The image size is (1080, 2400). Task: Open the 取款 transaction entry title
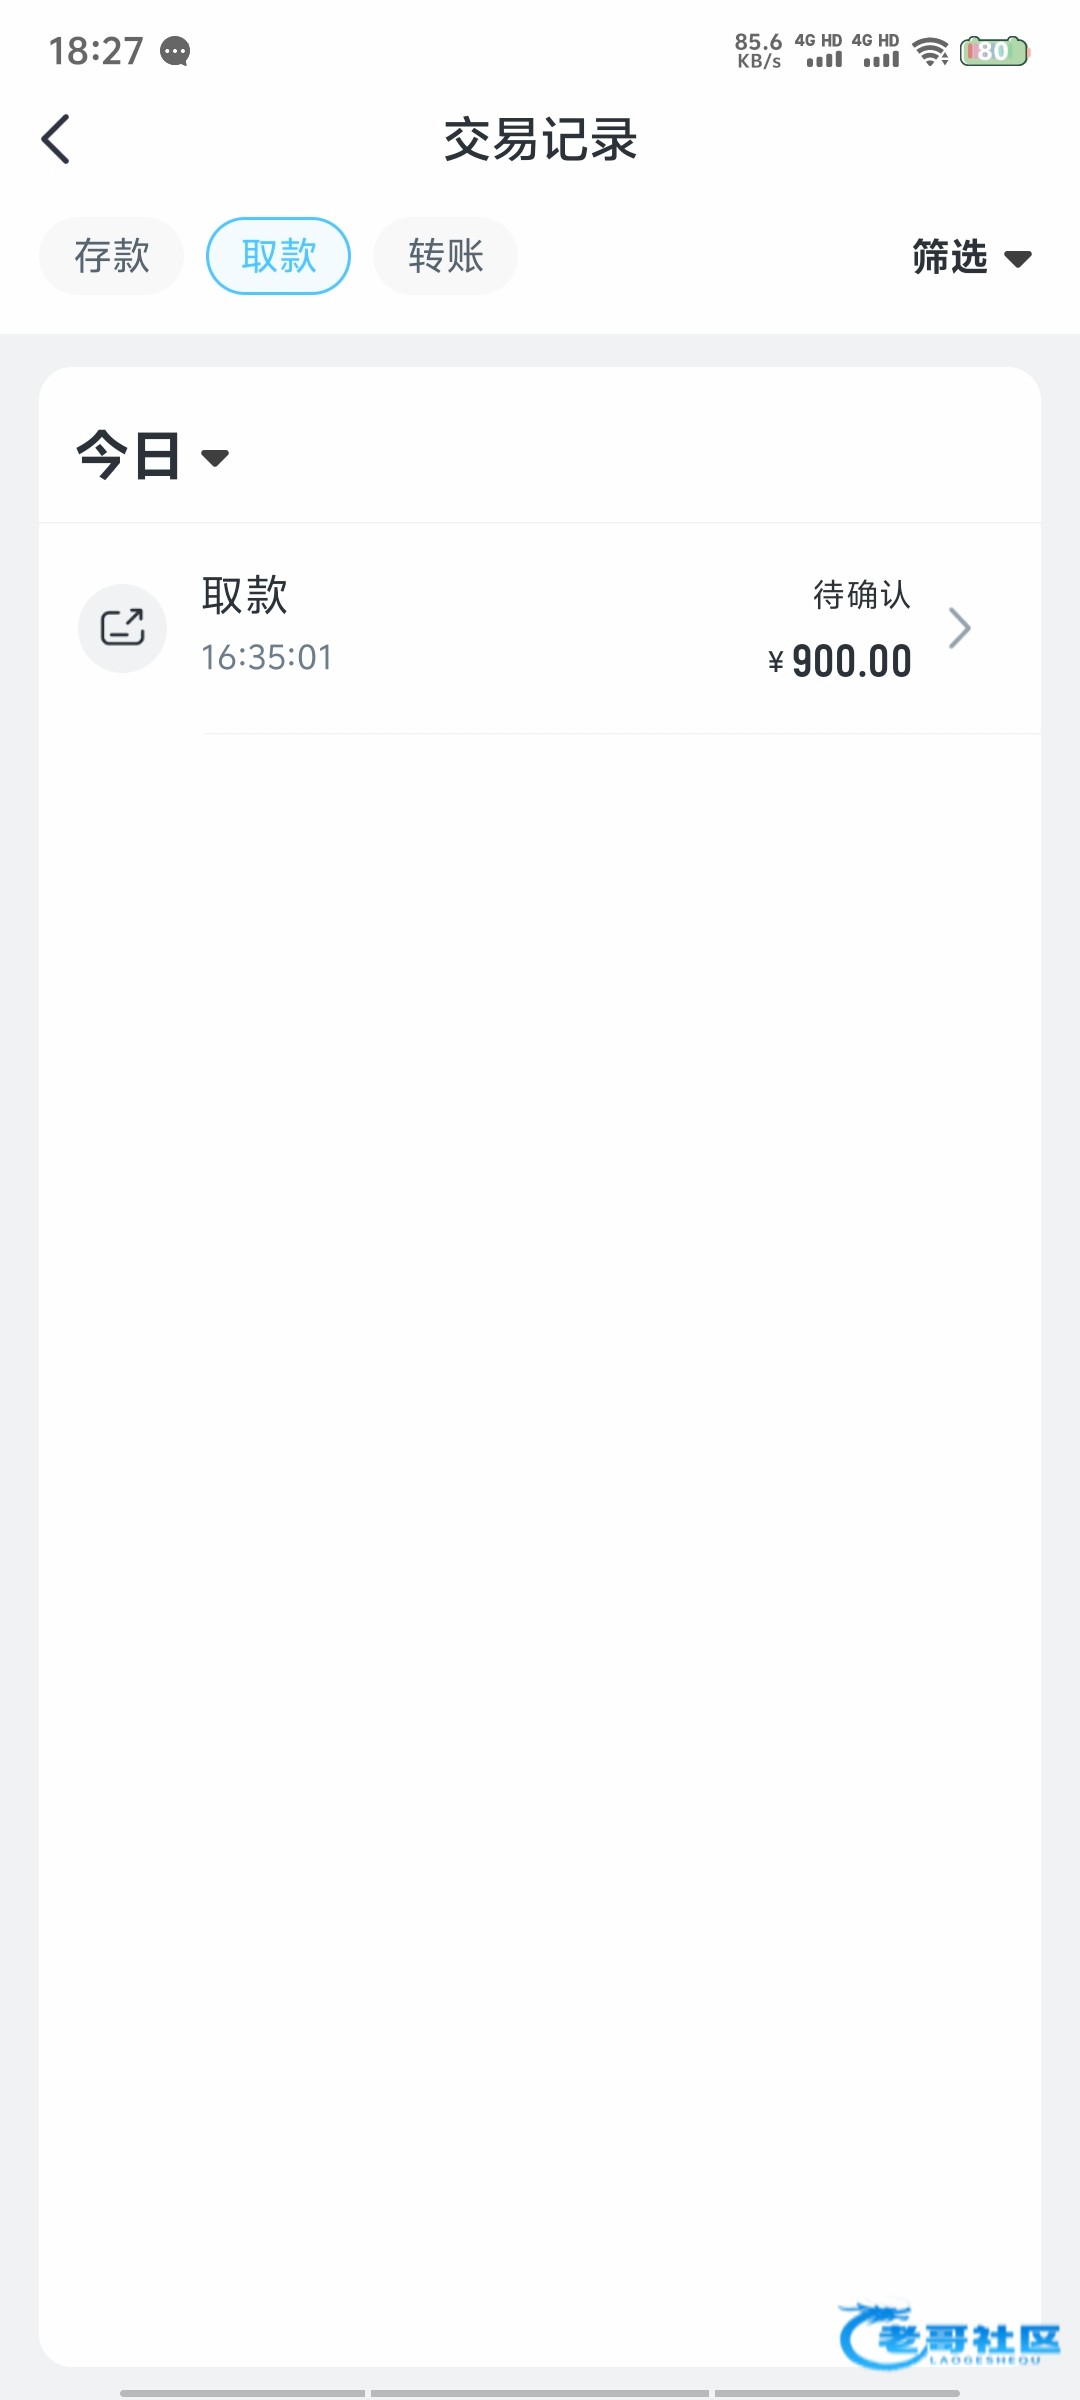pyautogui.click(x=245, y=595)
